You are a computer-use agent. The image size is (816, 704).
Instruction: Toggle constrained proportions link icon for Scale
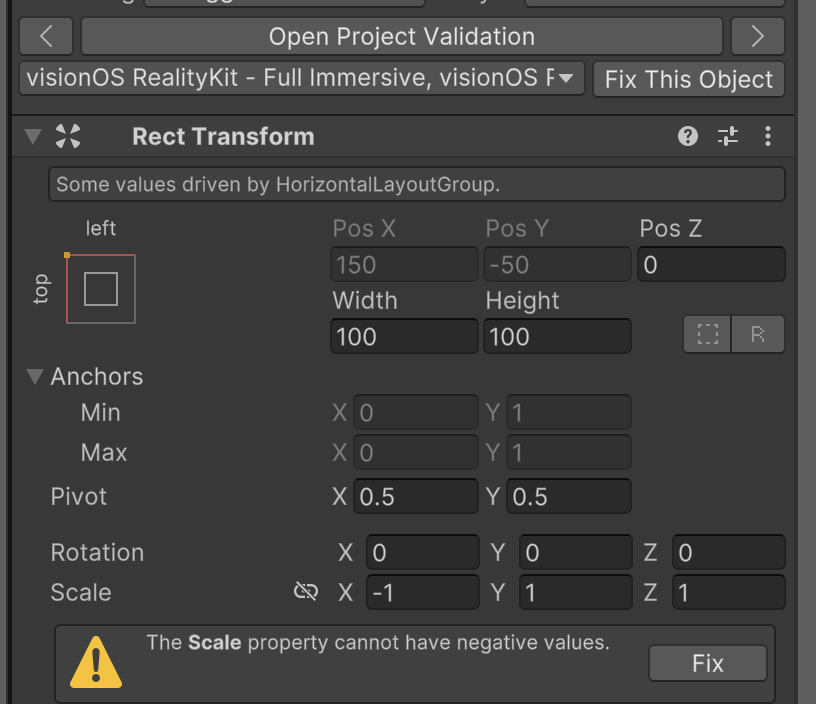coord(306,592)
